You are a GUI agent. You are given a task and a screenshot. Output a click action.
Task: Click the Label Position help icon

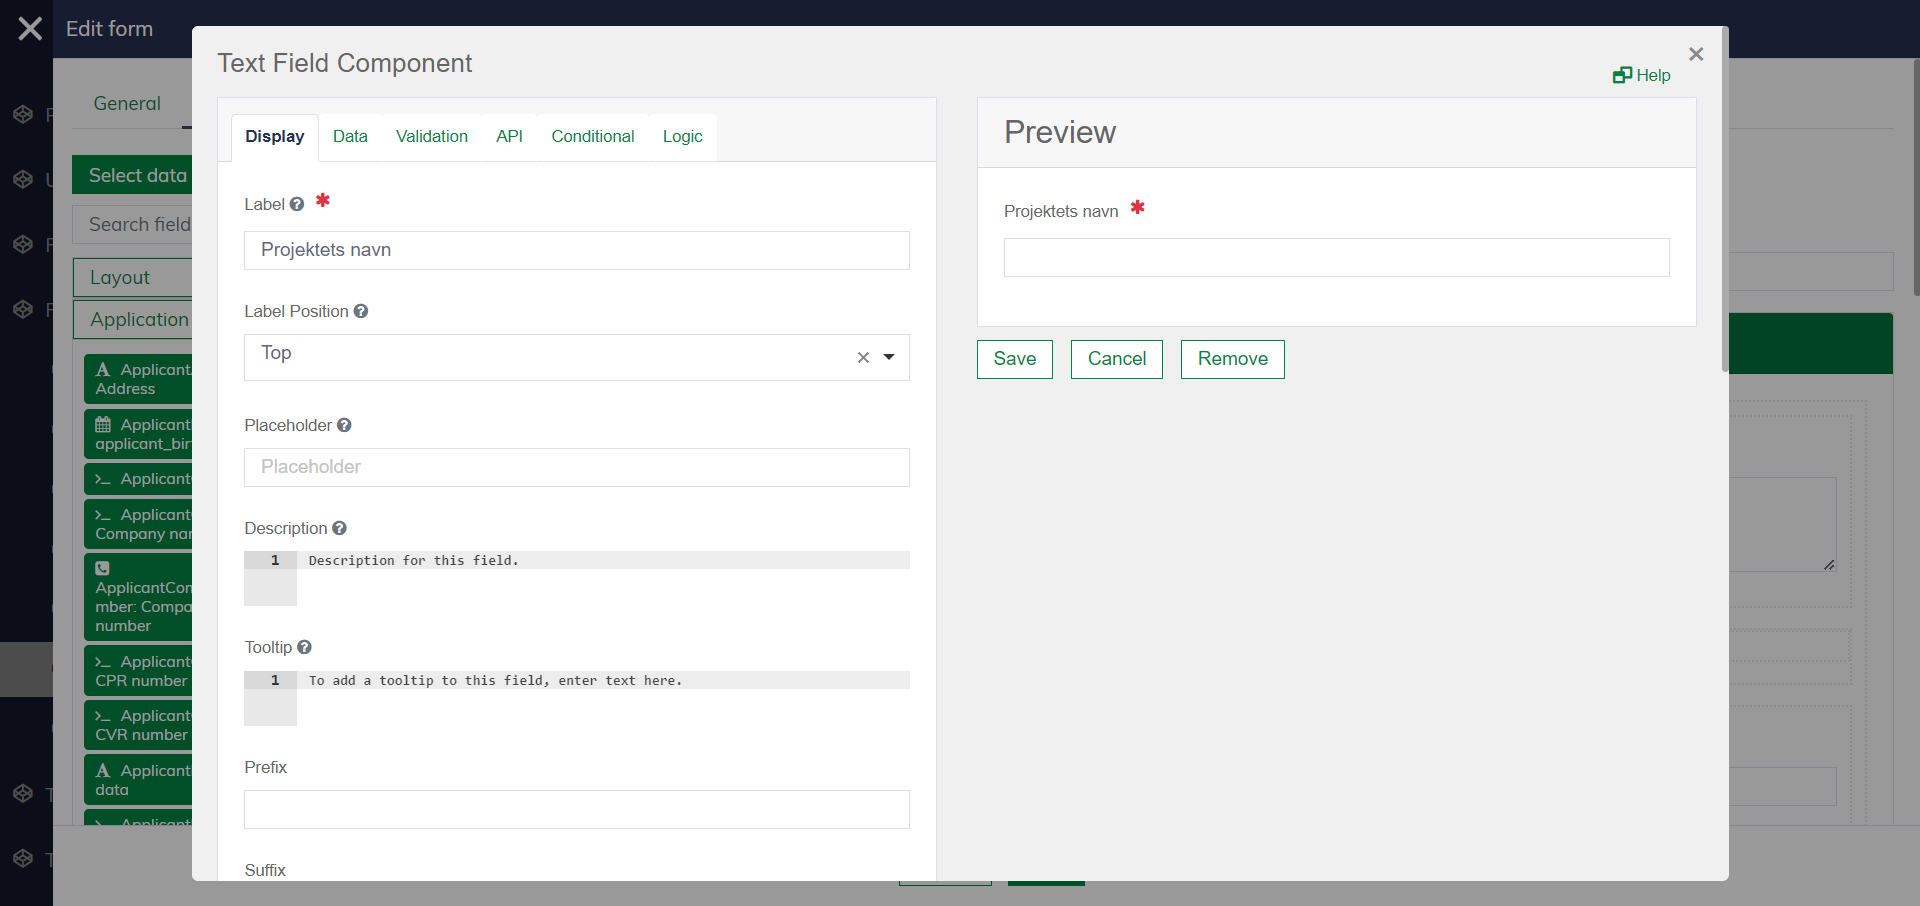[361, 311]
